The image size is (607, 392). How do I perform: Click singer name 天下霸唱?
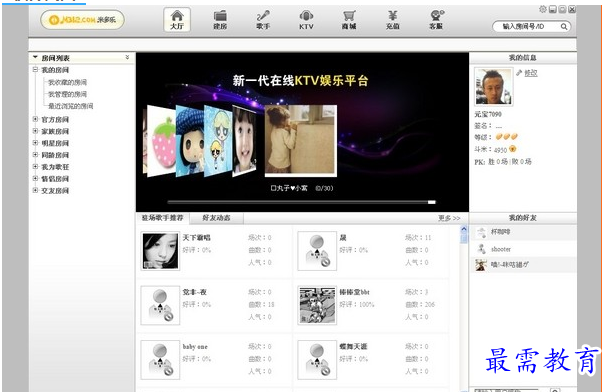[196, 238]
